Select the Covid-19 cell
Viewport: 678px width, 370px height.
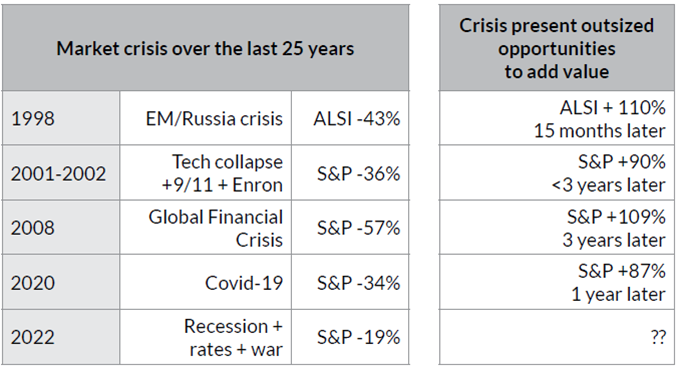206,282
